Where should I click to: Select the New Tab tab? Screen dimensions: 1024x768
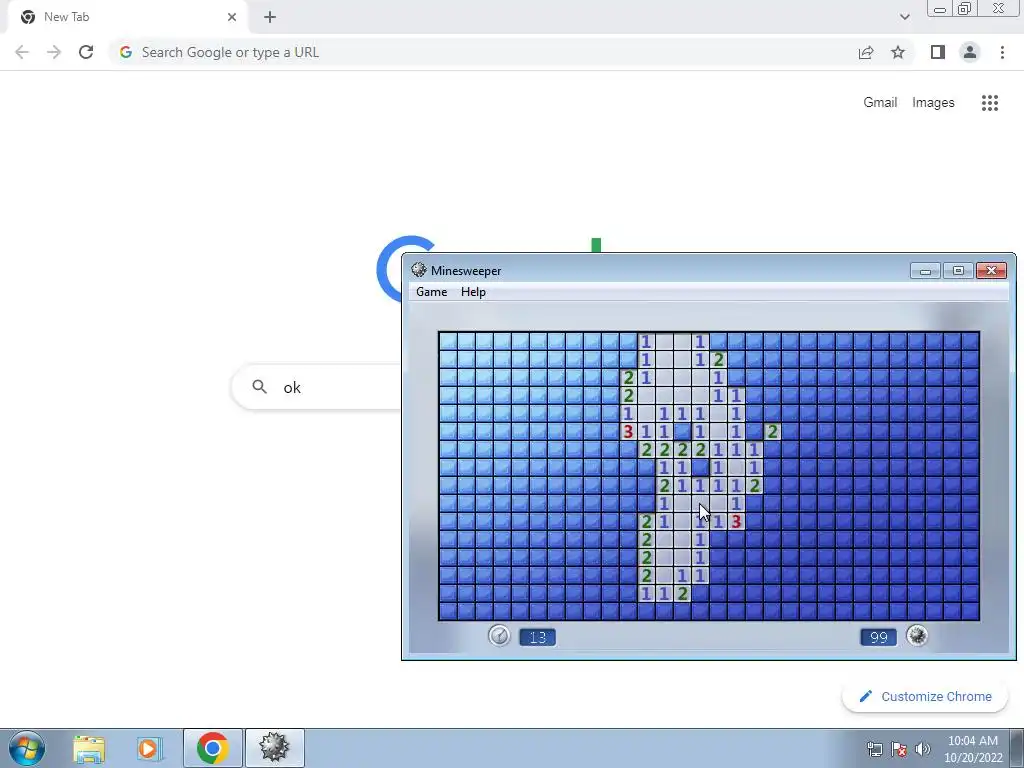tap(127, 17)
